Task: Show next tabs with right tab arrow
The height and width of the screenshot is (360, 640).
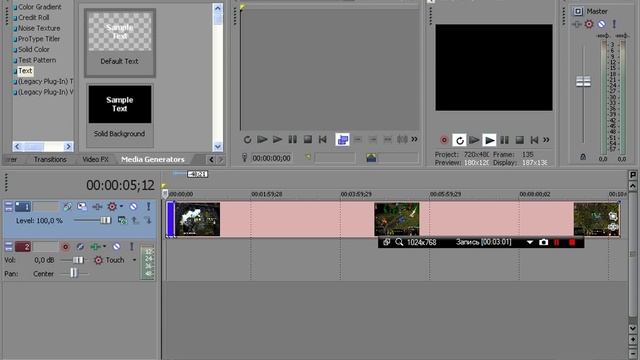Action: pos(220,160)
